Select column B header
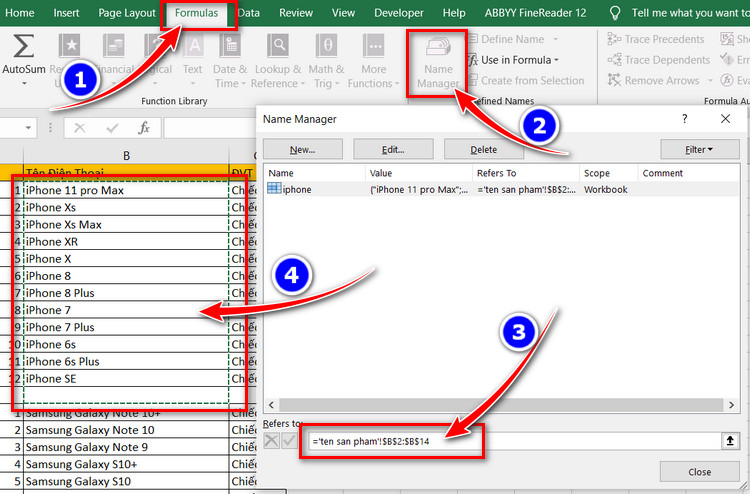750x494 pixels. click(x=126, y=155)
